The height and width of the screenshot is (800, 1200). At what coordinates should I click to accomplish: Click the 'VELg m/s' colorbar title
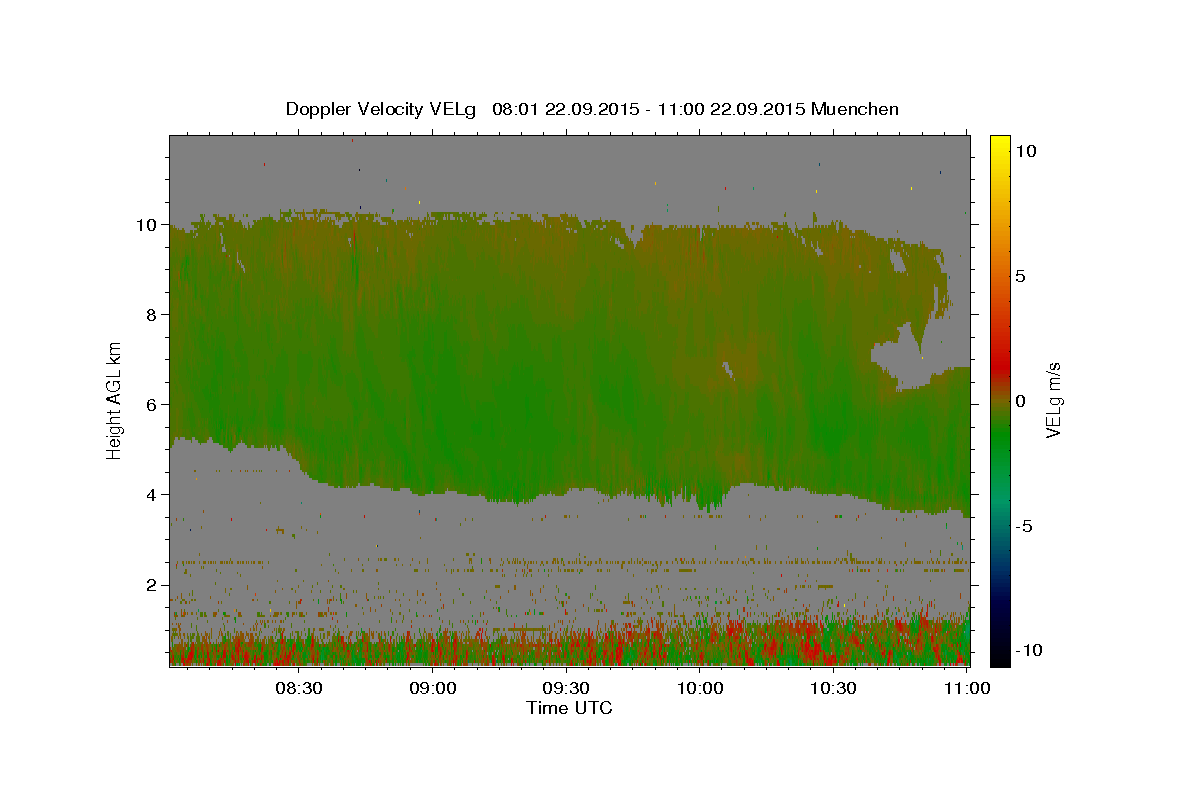click(x=1054, y=400)
